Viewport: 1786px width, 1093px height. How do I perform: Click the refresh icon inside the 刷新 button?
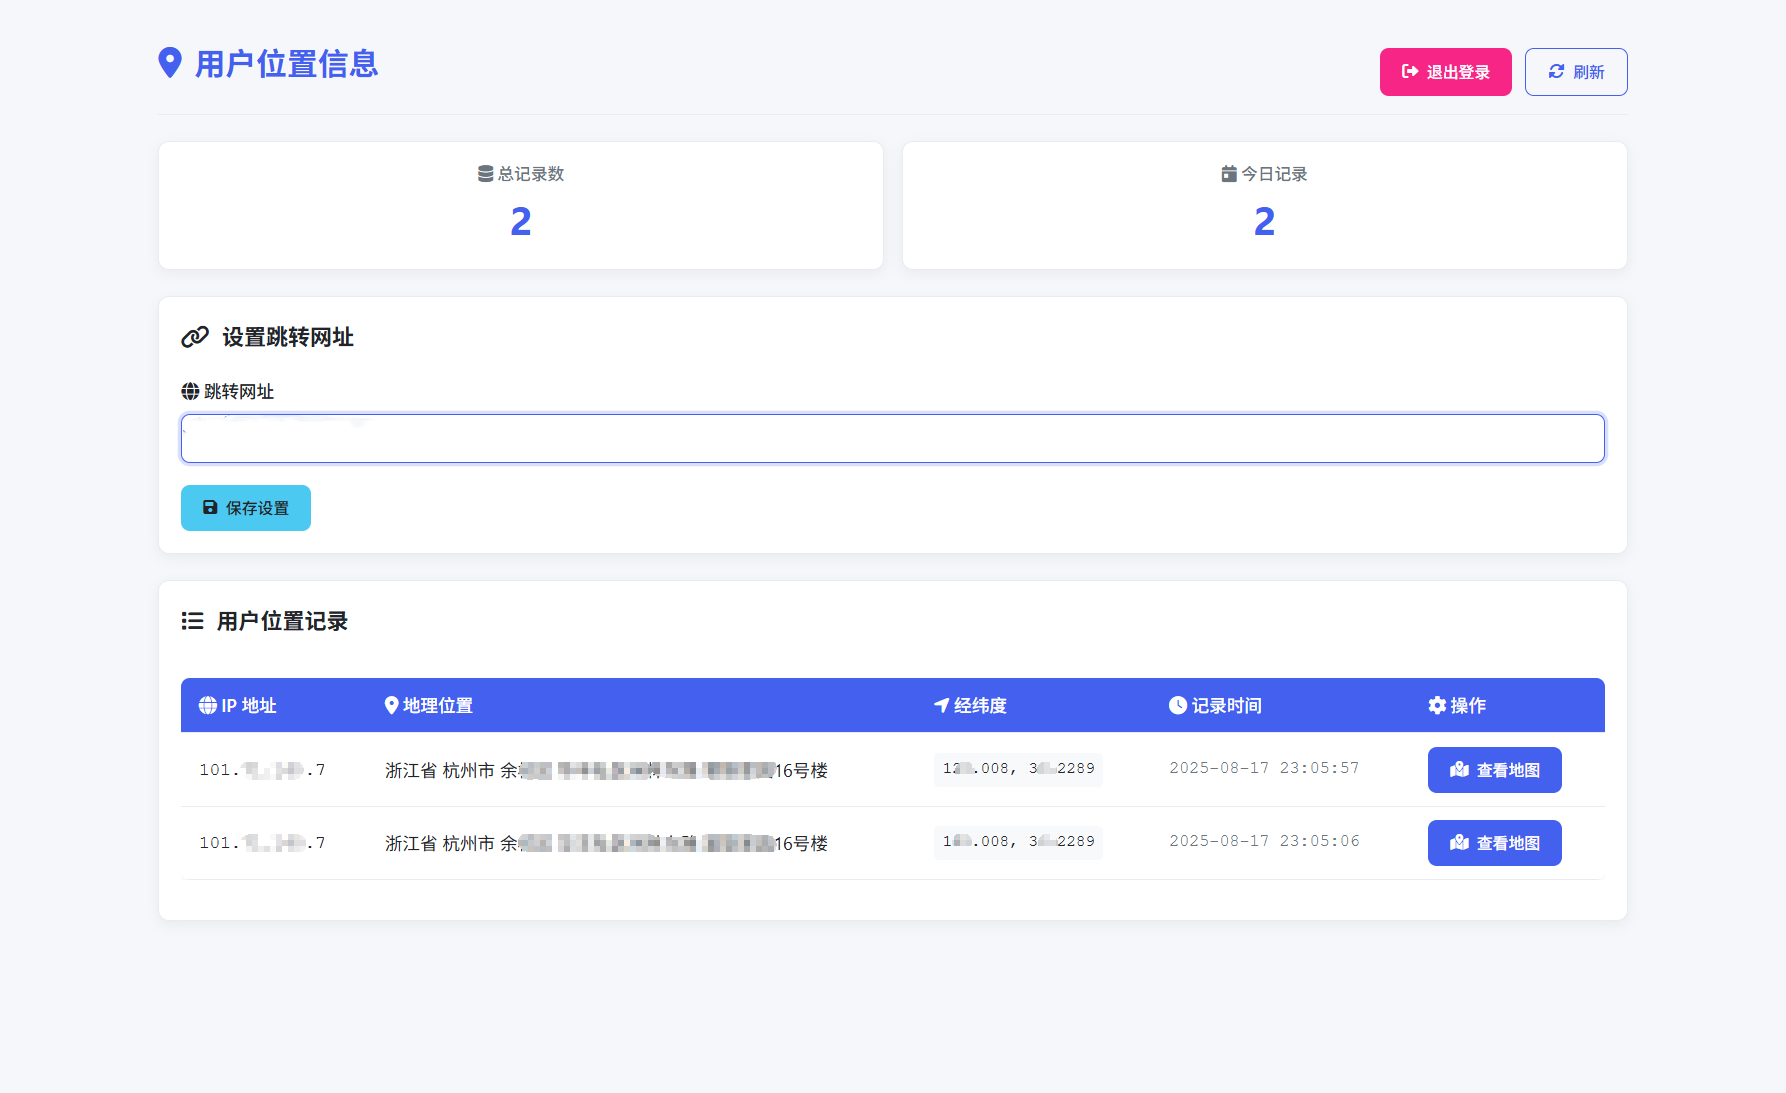pos(1556,71)
